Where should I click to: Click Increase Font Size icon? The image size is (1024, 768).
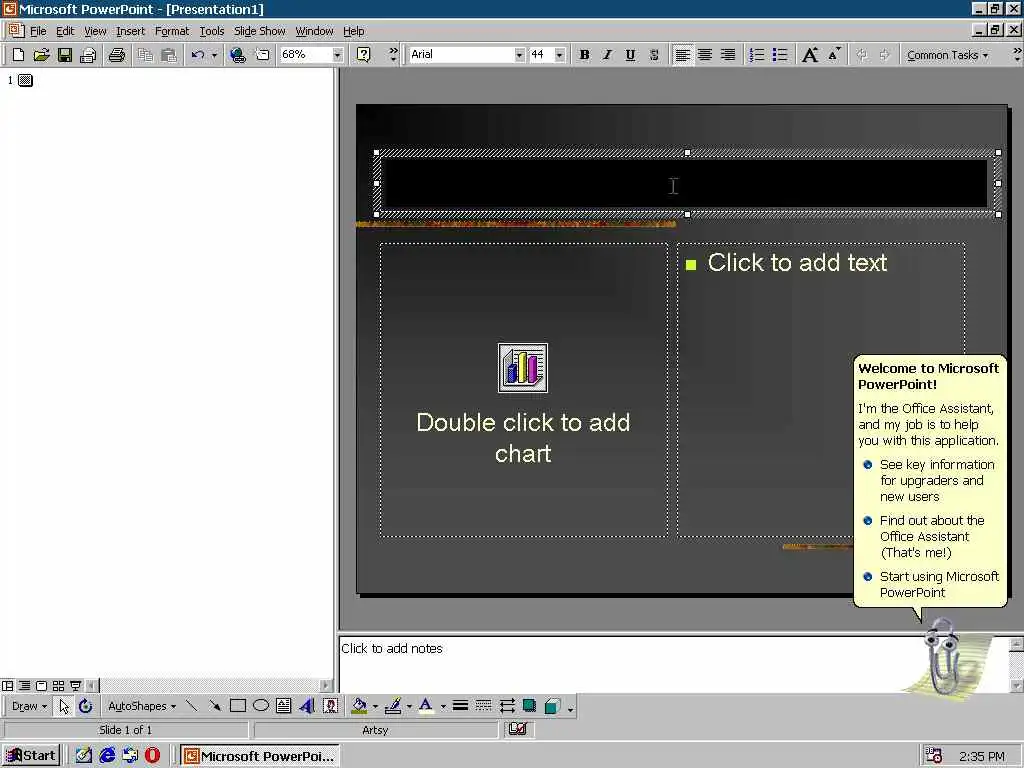810,55
